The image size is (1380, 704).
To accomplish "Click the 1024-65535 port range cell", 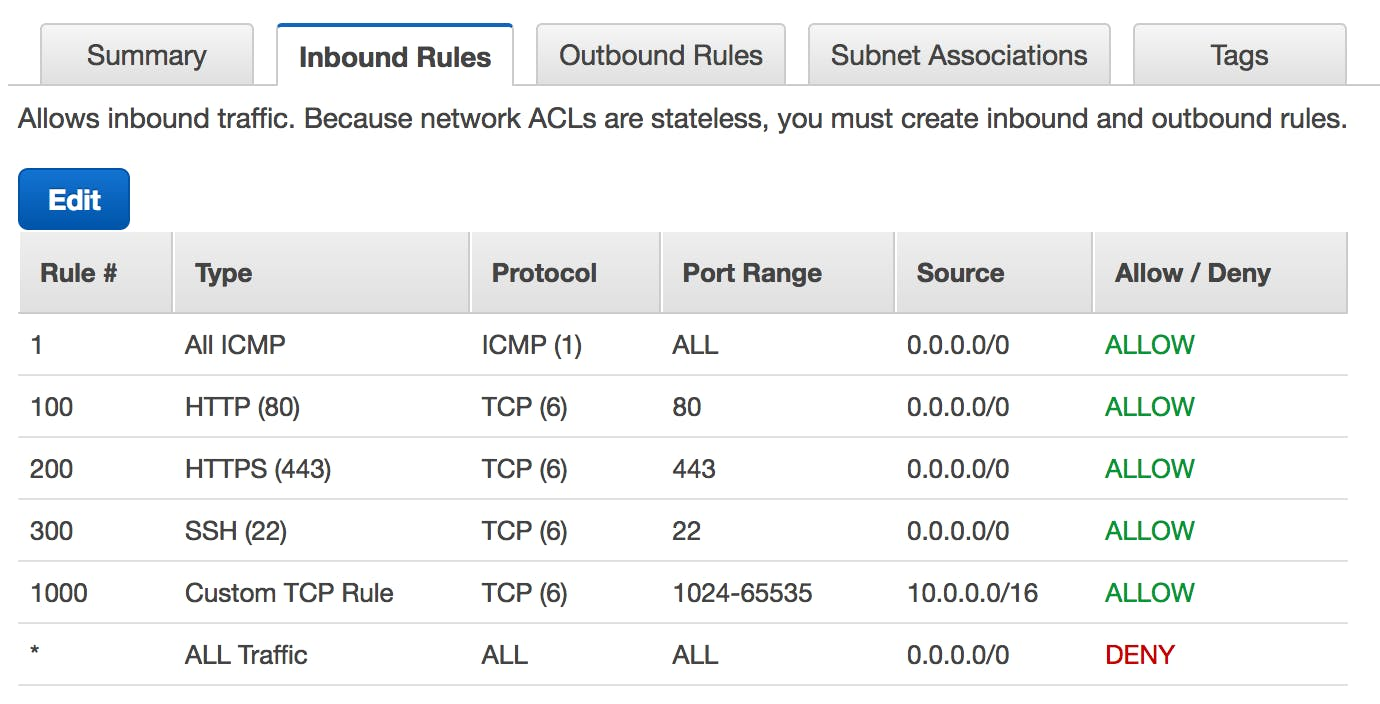I will (x=742, y=593).
